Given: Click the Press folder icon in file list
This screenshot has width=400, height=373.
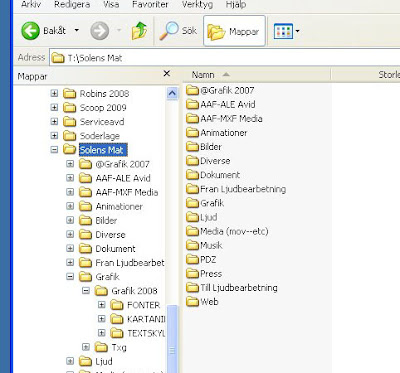Looking at the screenshot, I should click(x=193, y=273).
